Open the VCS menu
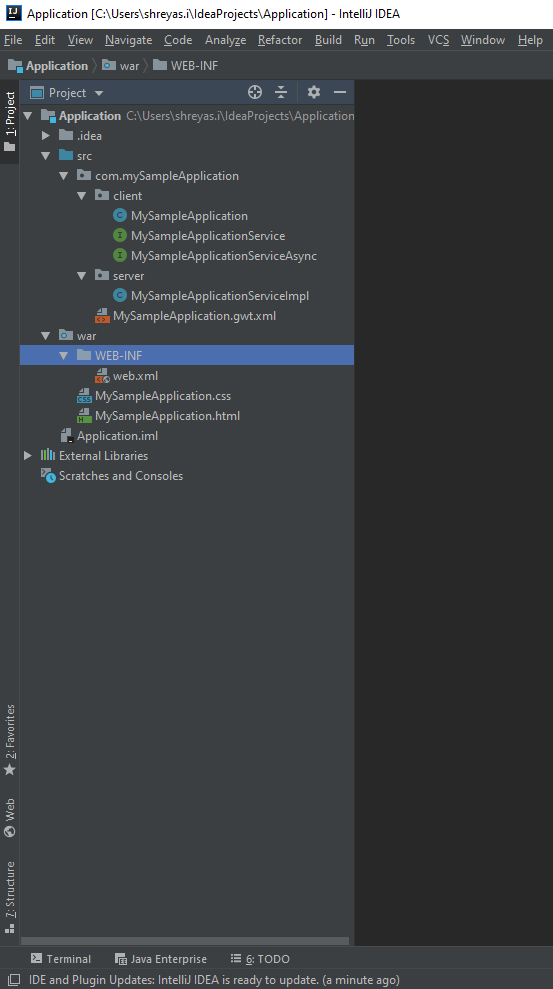The width and height of the screenshot is (553, 989). coord(439,40)
